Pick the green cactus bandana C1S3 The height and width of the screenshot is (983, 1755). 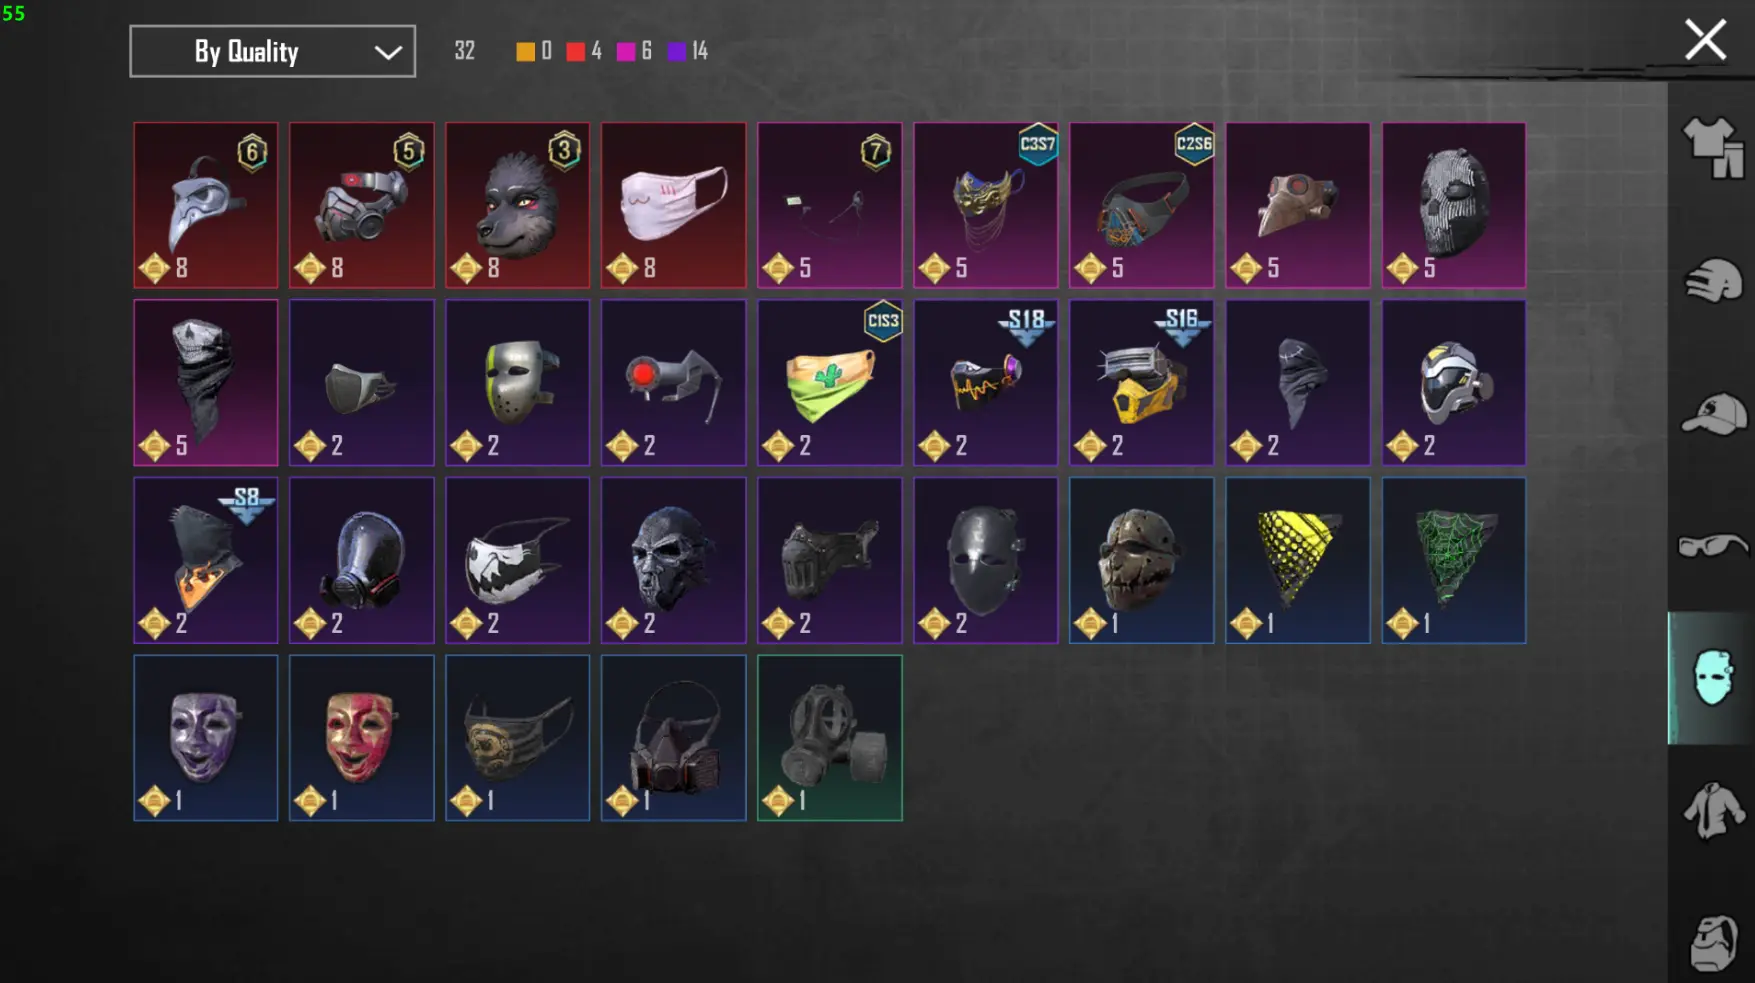[x=830, y=383]
